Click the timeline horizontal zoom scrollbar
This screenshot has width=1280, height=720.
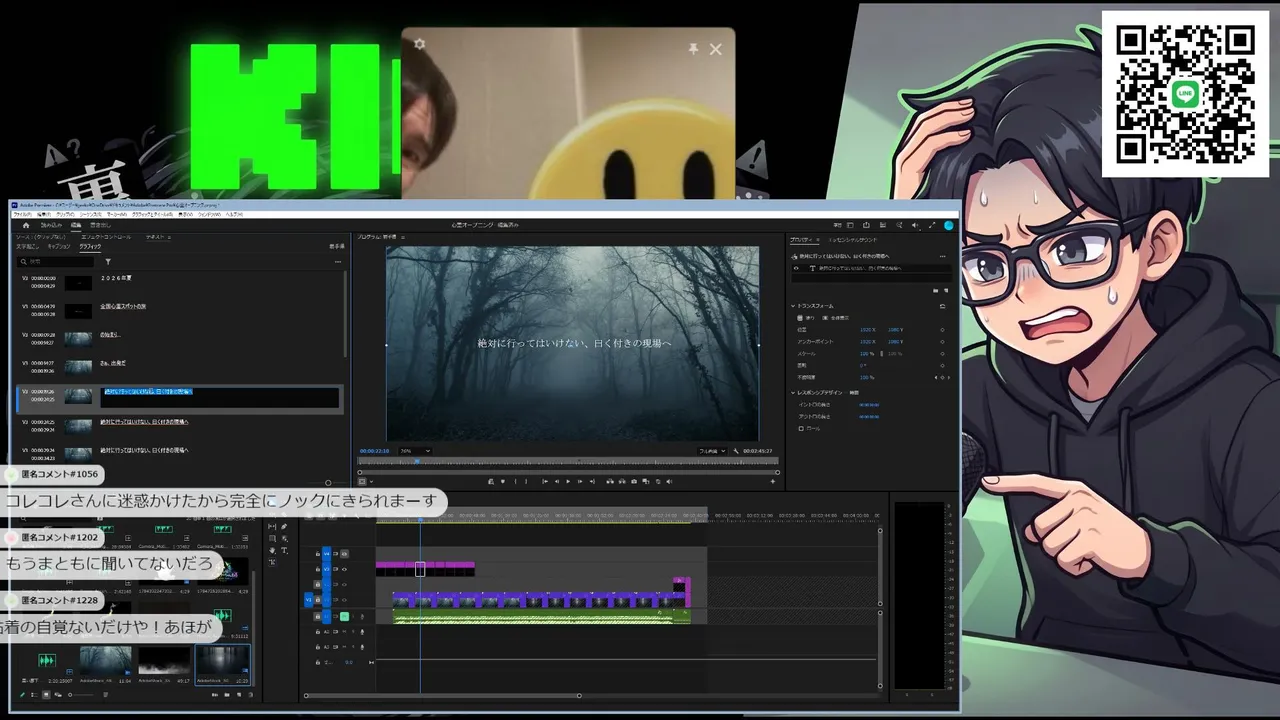[442, 696]
